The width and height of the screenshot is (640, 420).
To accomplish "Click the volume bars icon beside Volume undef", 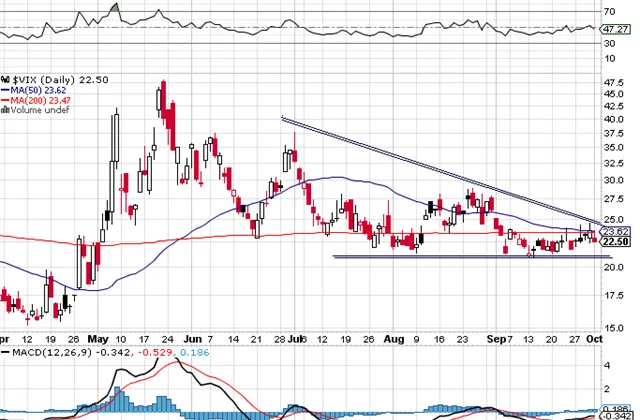I will click(6, 110).
